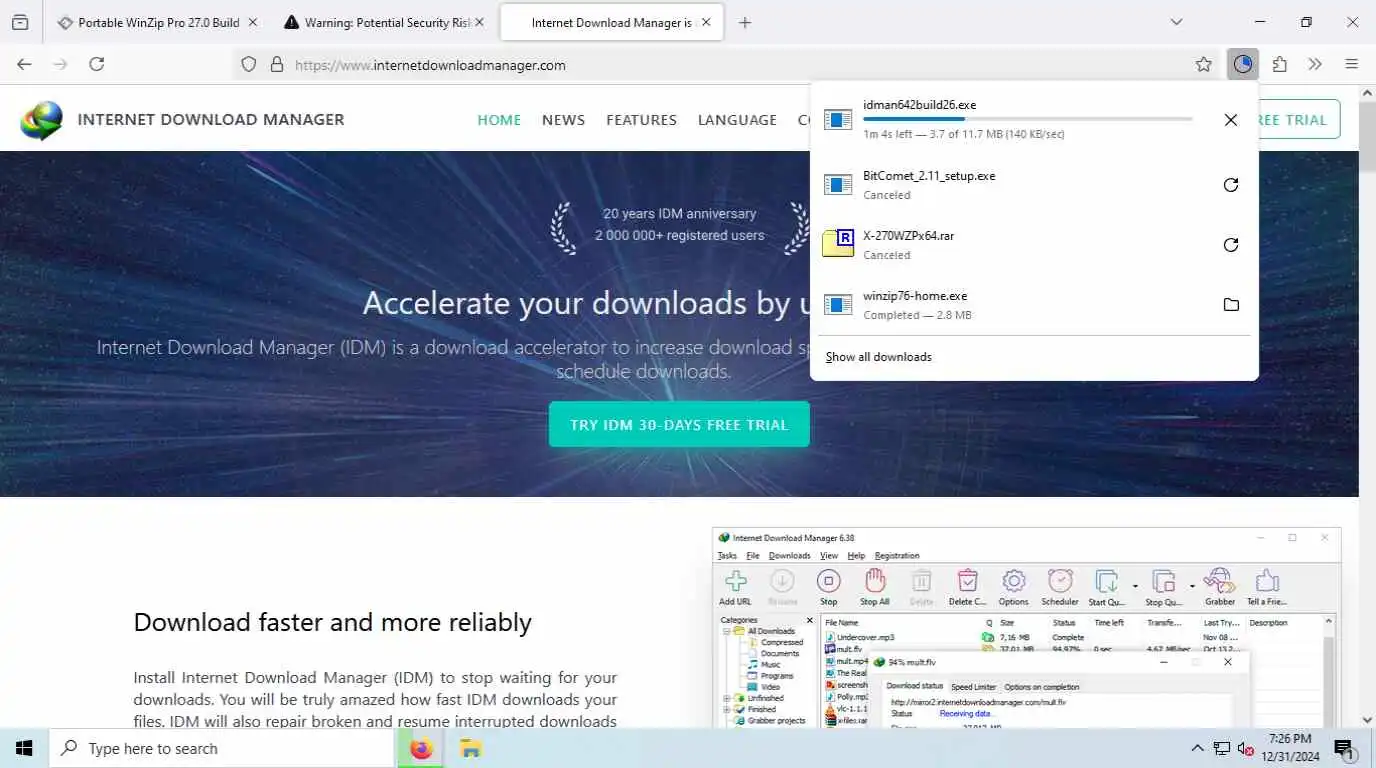1376x768 pixels.
Task: Close the Portable WinZip Pro tab
Action: (252, 22)
